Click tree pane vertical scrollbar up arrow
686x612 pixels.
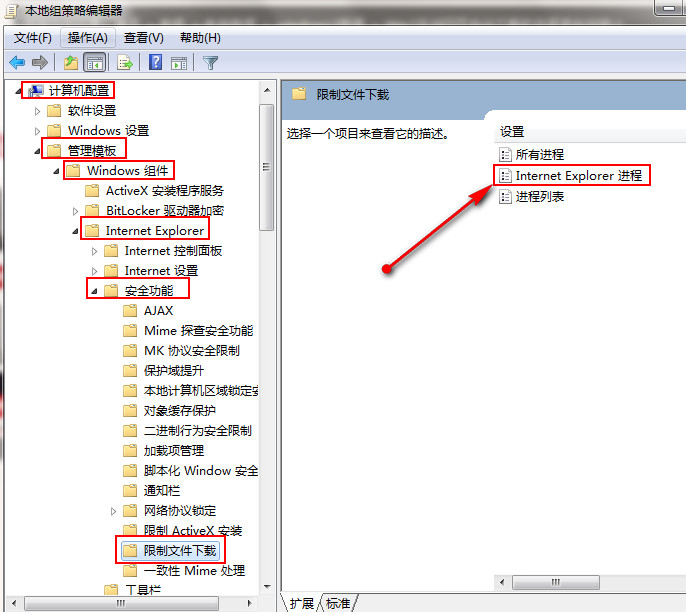267,91
